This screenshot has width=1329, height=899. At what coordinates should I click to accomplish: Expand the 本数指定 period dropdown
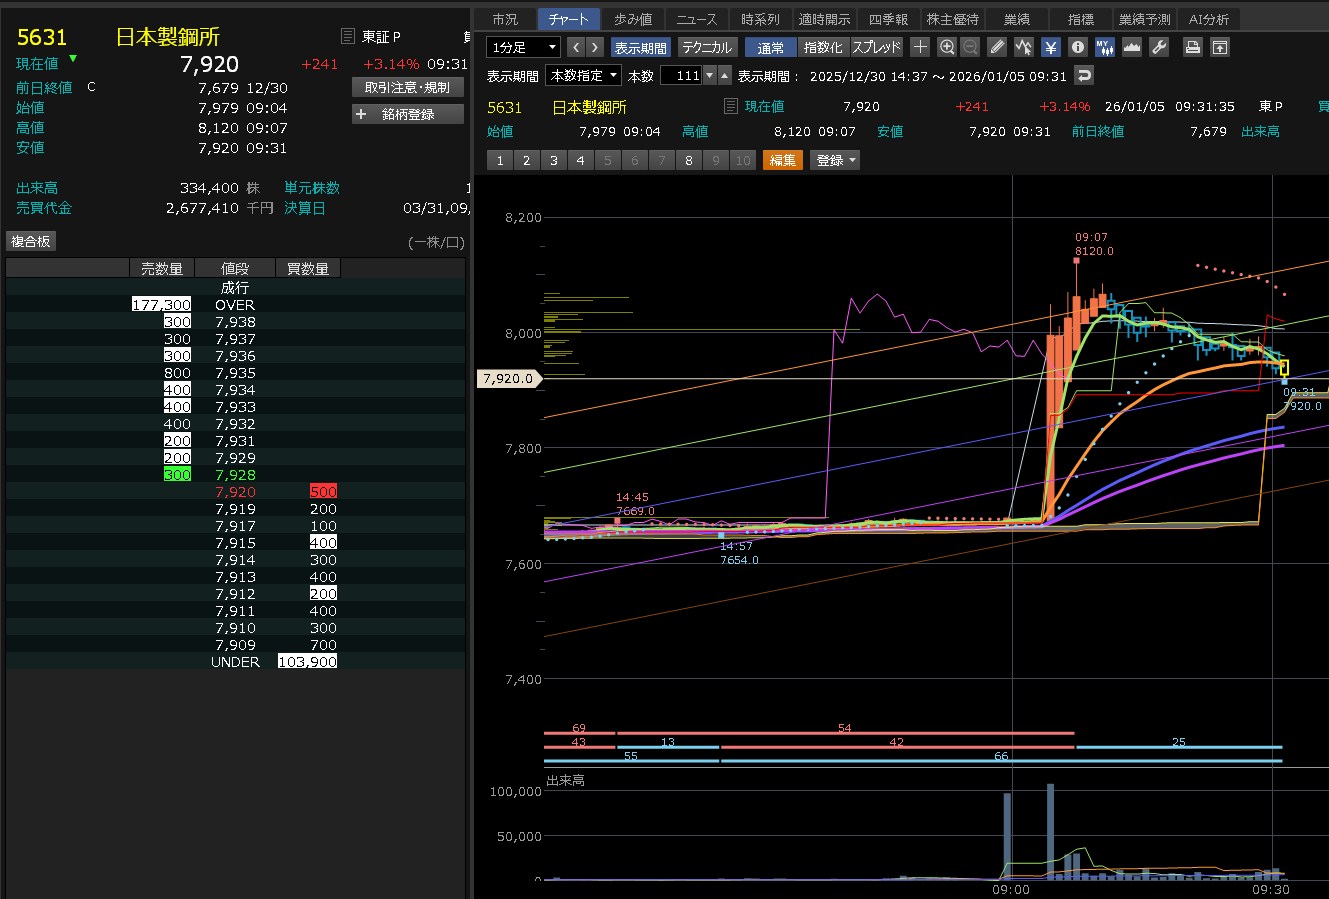(x=583, y=76)
